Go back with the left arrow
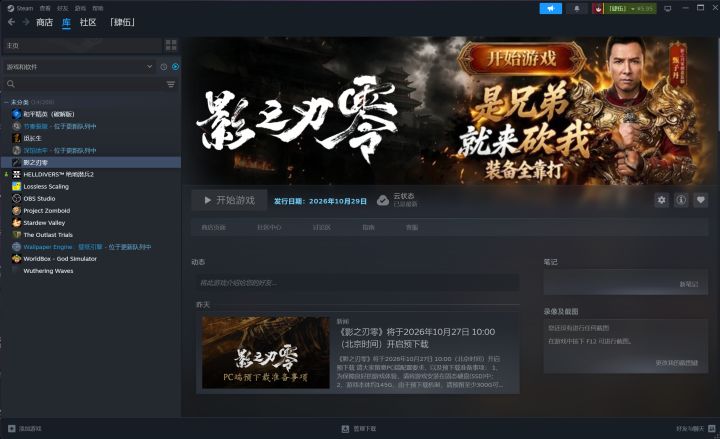The width and height of the screenshot is (720, 439). [x=11, y=22]
